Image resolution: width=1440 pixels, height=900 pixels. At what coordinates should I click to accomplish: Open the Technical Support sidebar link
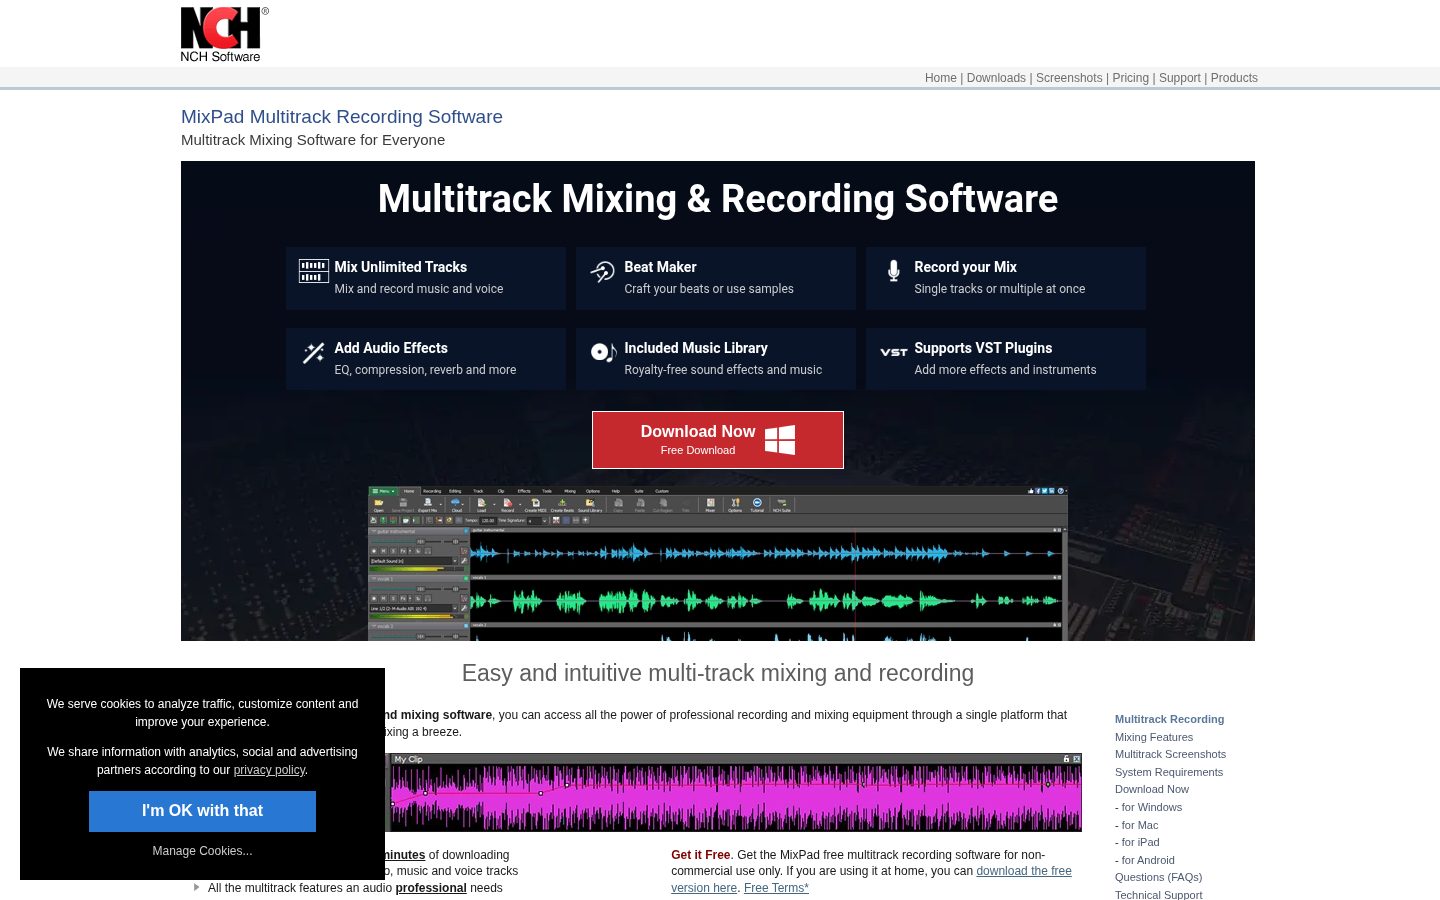[x=1158, y=894]
